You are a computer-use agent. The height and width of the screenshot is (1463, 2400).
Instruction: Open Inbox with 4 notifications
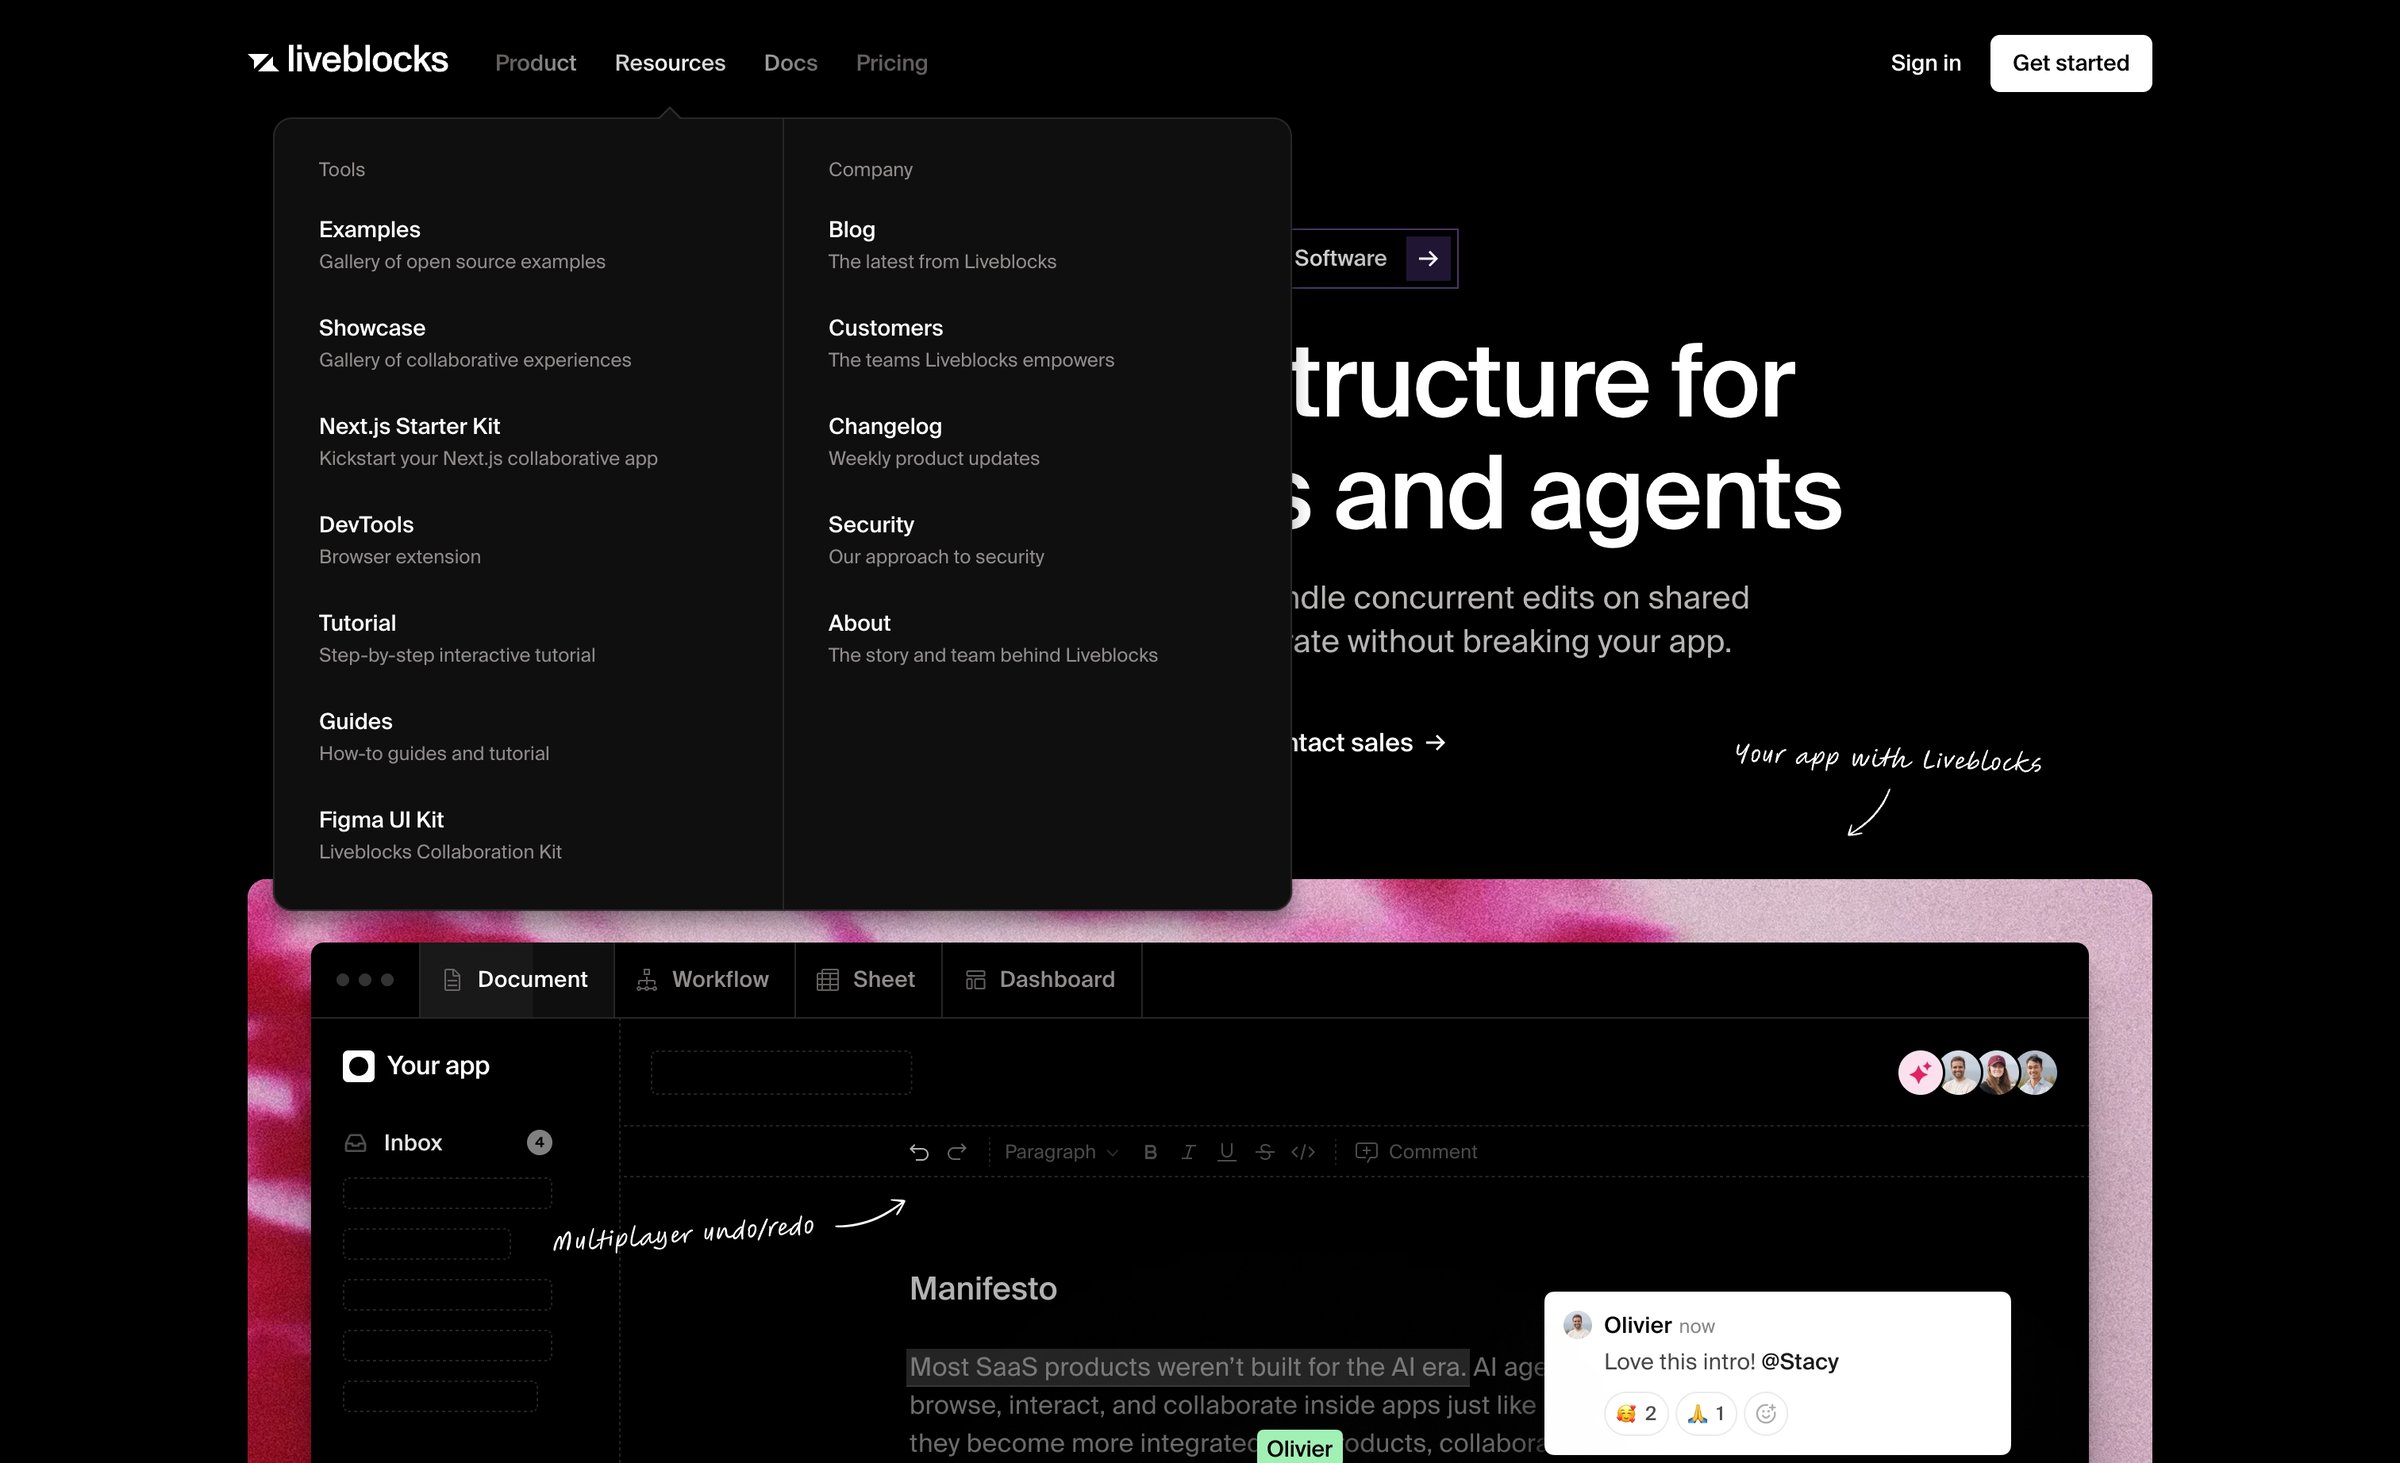point(447,1142)
